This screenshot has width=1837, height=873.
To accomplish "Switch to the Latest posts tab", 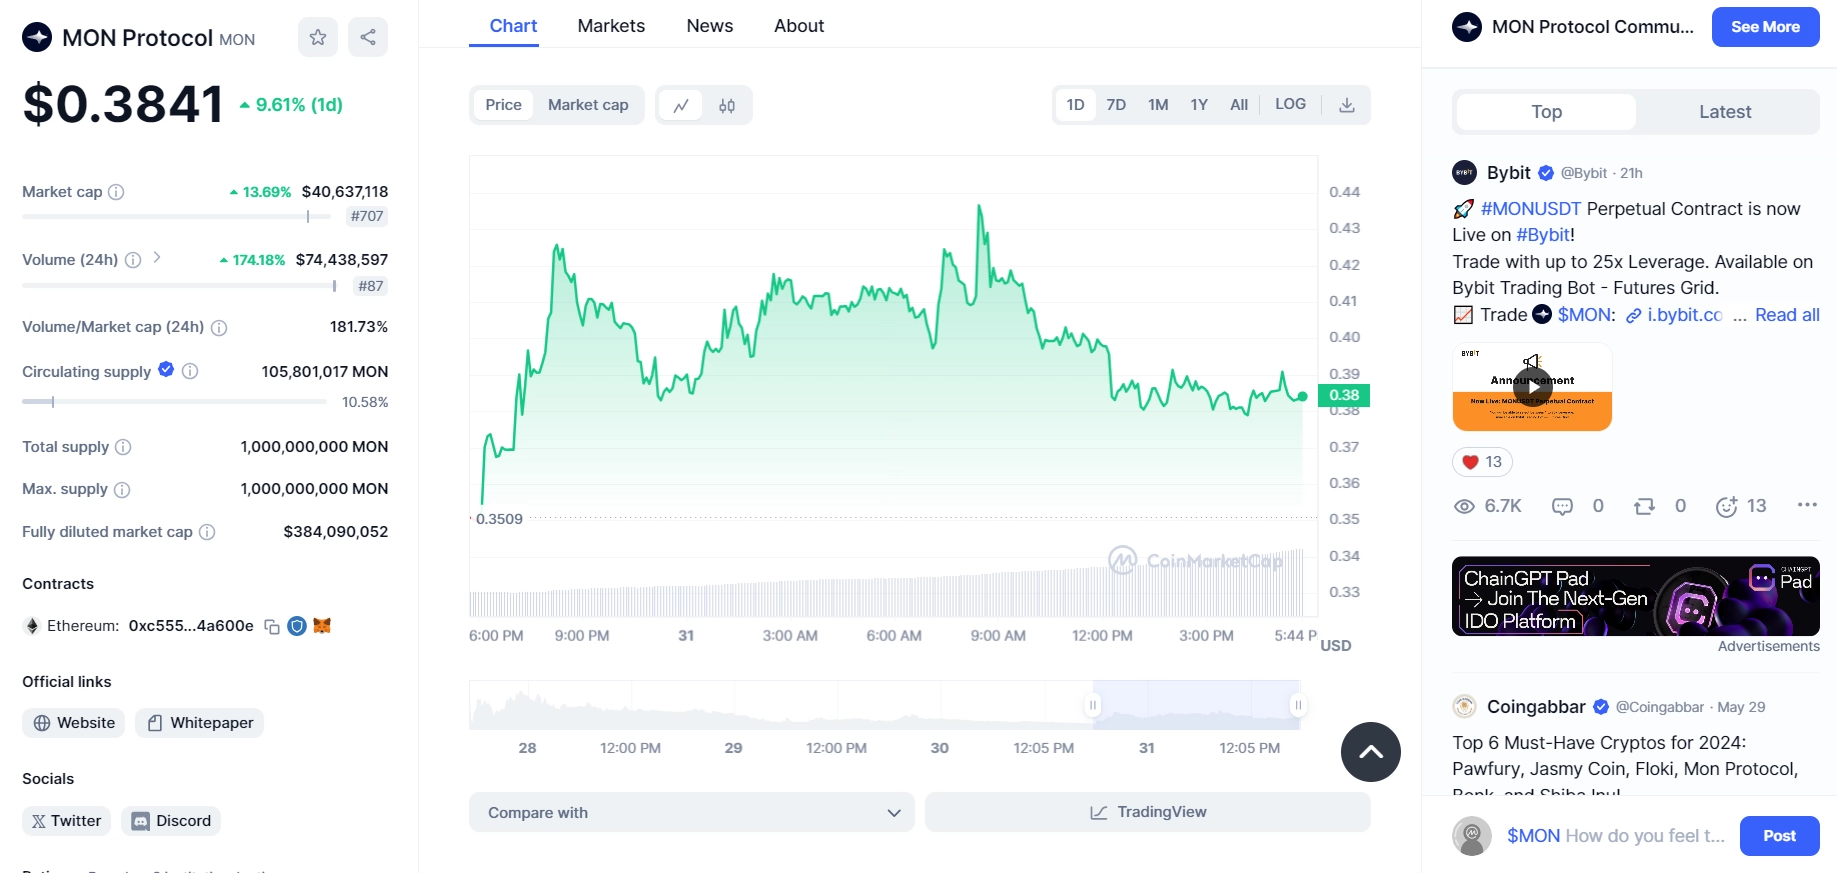I will pyautogui.click(x=1725, y=112).
